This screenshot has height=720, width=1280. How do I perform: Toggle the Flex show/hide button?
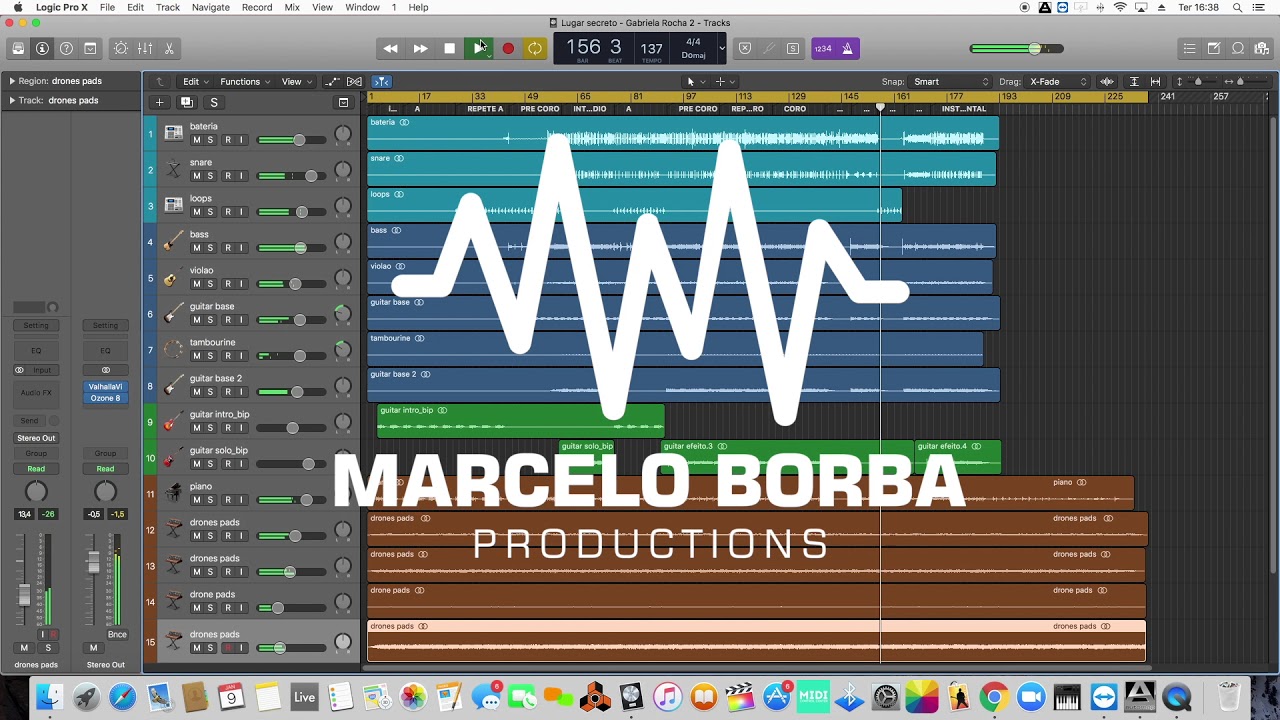pyautogui.click(x=353, y=81)
